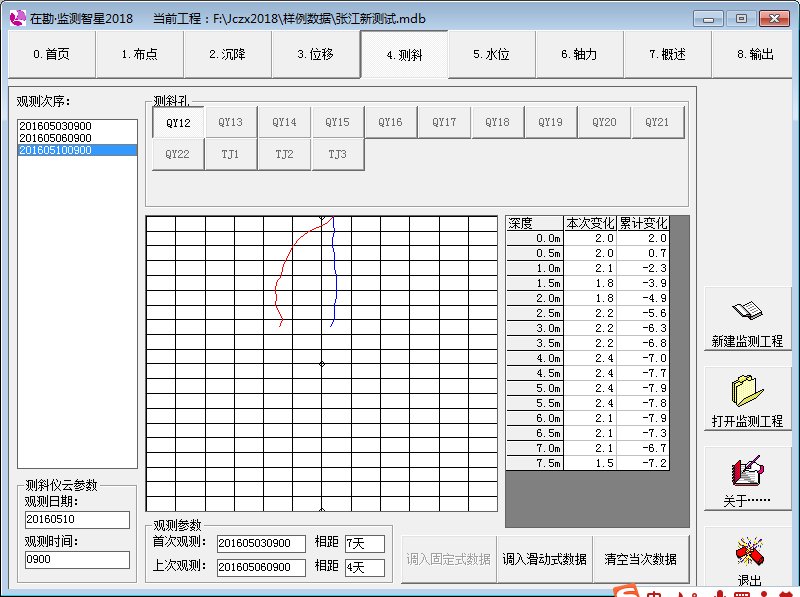
Task: Click the new monitoring project book icon
Action: pyautogui.click(x=747, y=310)
